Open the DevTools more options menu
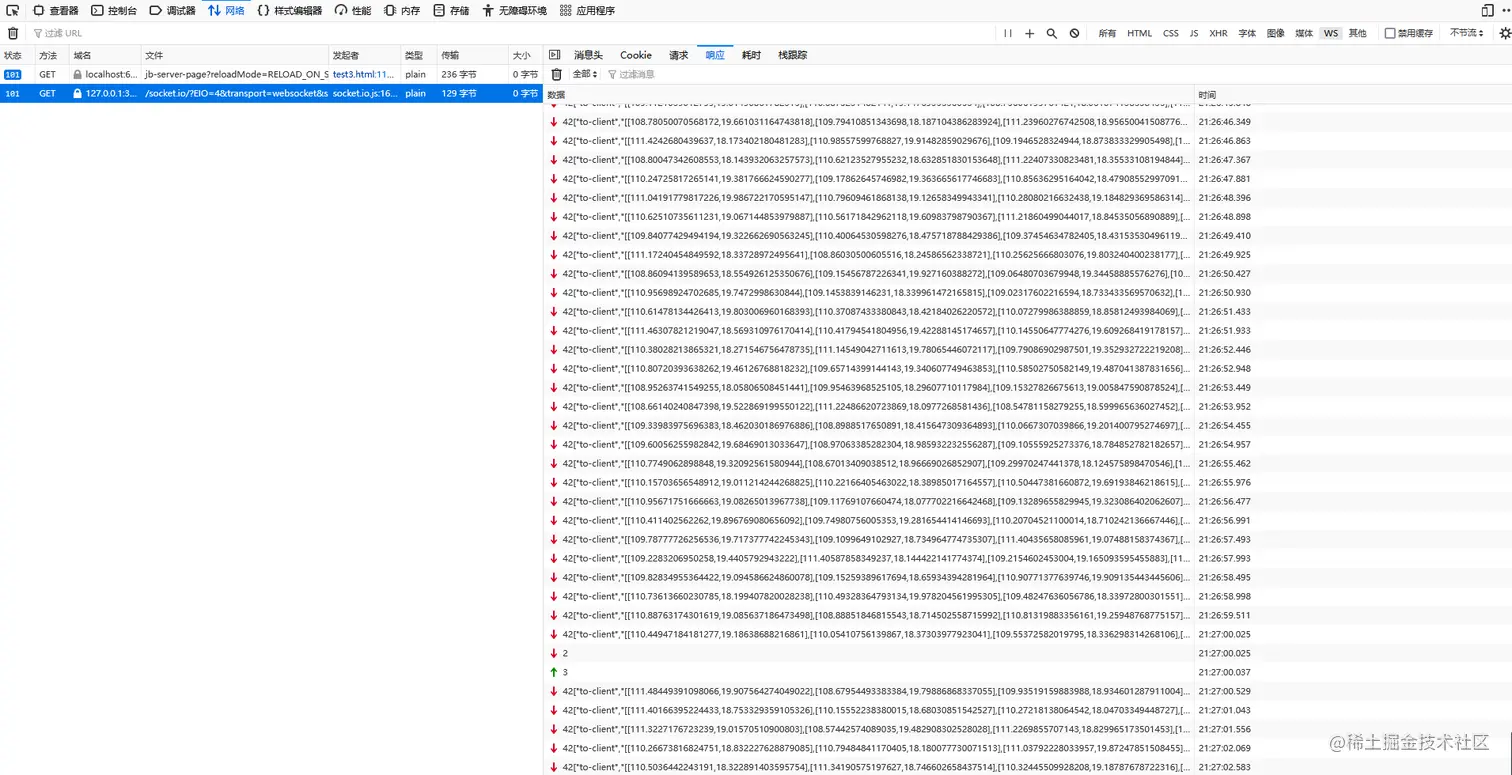This screenshot has width=1512, height=775. pyautogui.click(x=1504, y=10)
